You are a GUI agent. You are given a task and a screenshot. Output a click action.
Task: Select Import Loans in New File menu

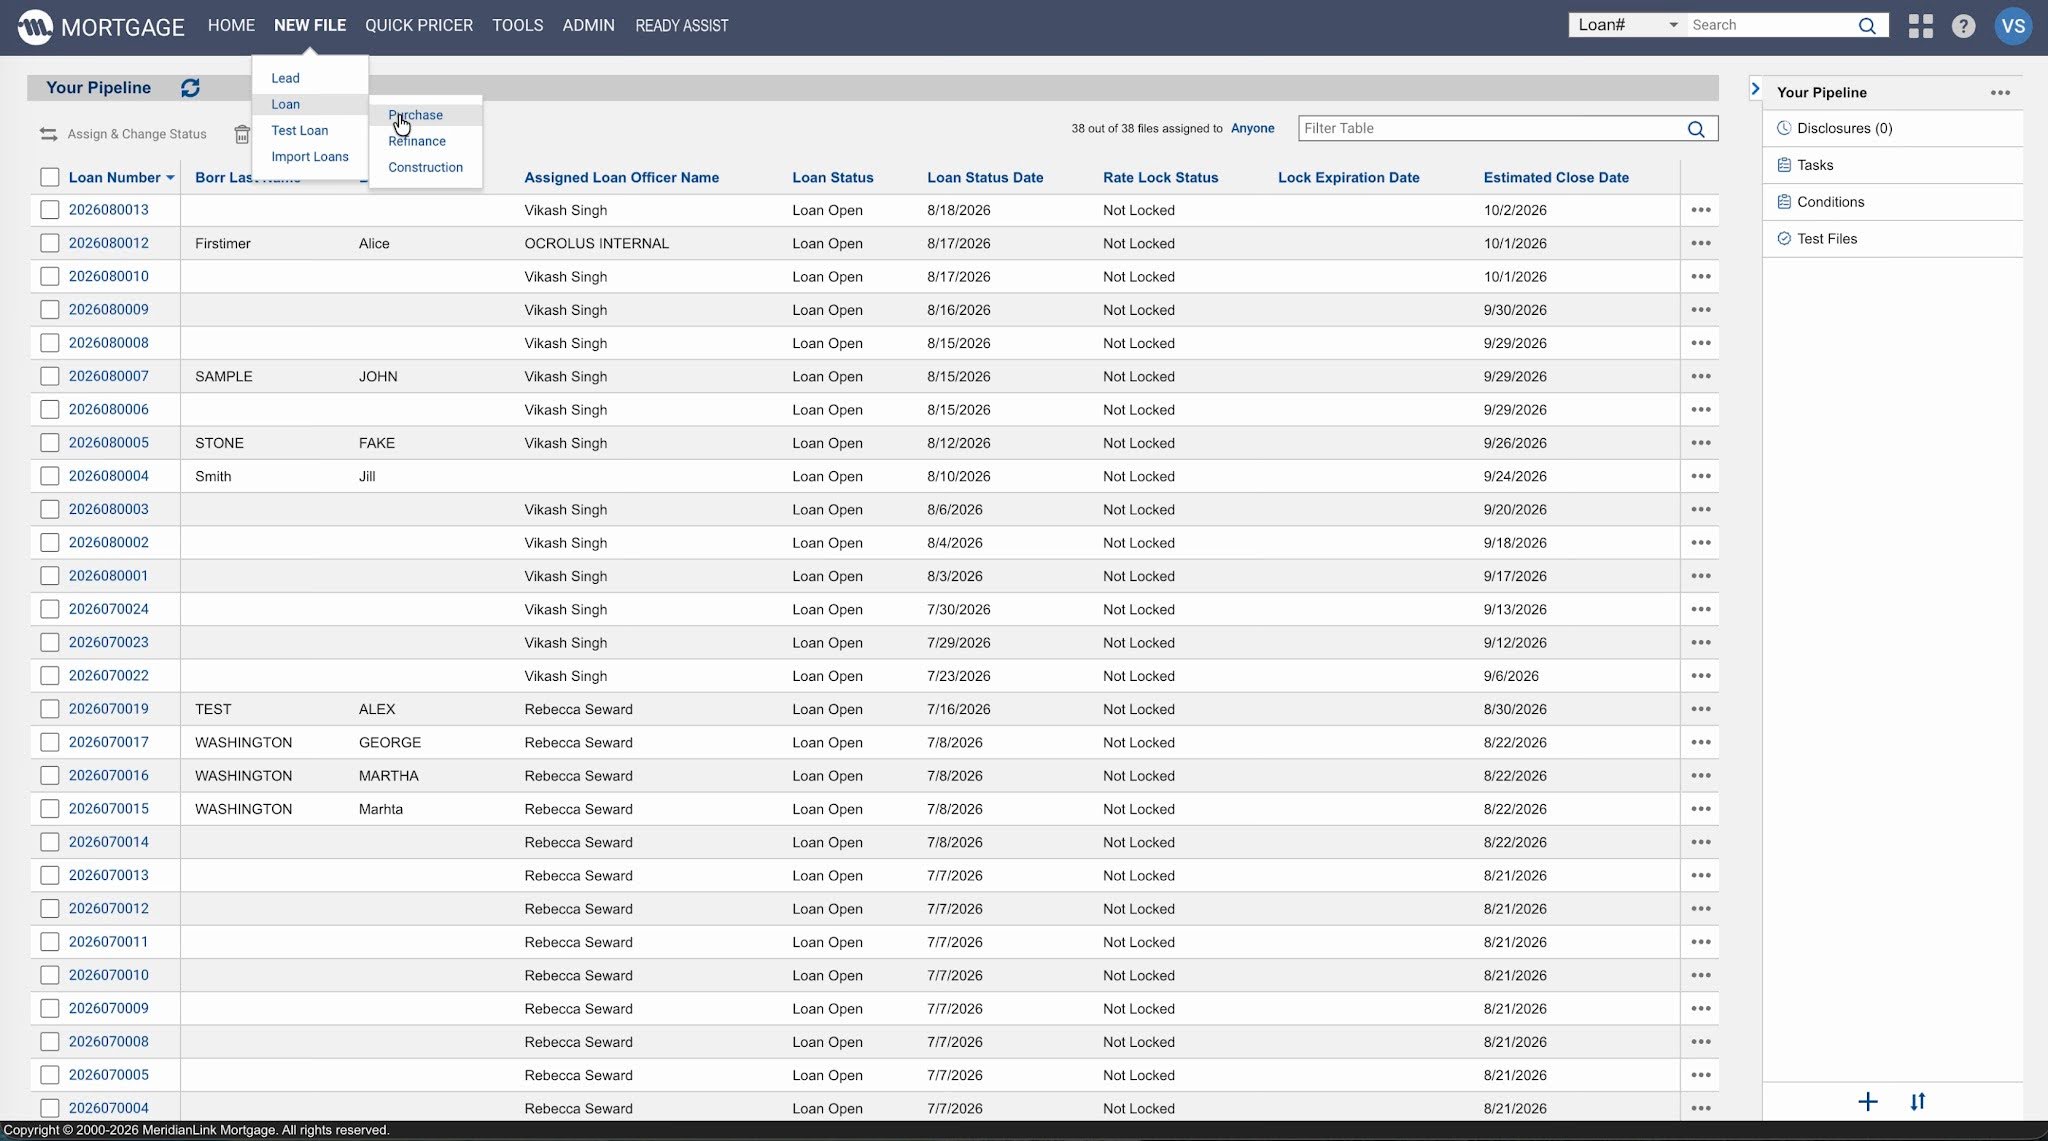[x=310, y=157]
